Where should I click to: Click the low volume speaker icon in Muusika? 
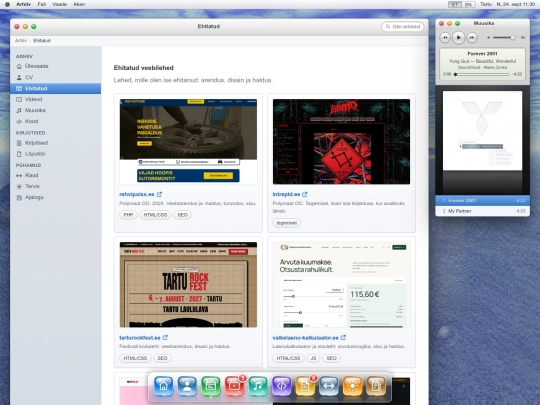[x=488, y=38]
